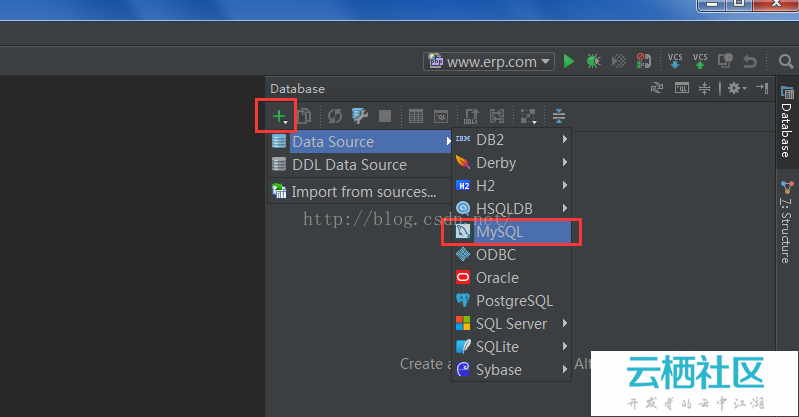Select Oracle from the data source list
Image resolution: width=799 pixels, height=417 pixels.
(512, 278)
